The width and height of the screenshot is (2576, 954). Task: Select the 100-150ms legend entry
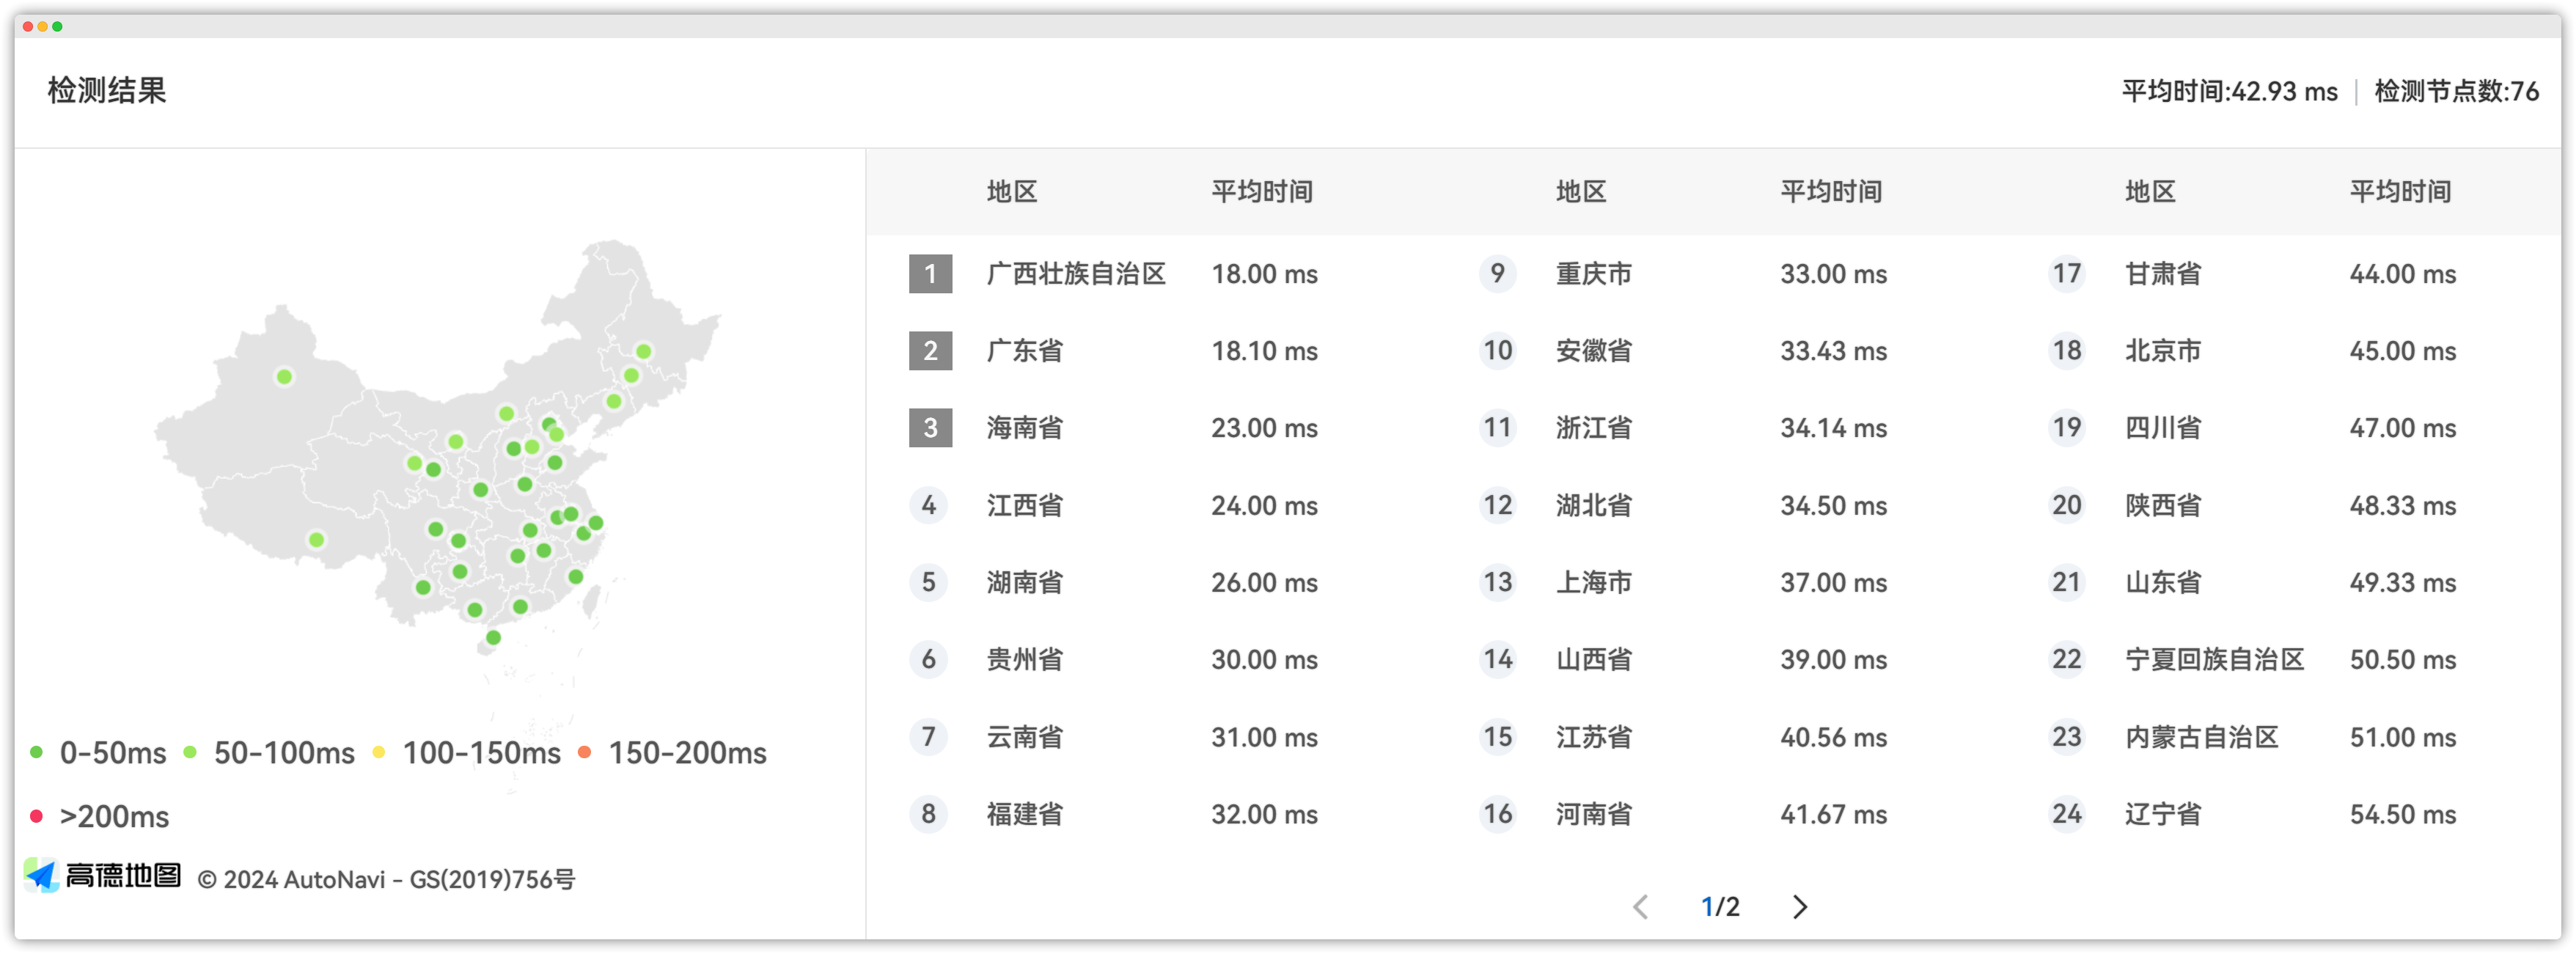pos(466,752)
